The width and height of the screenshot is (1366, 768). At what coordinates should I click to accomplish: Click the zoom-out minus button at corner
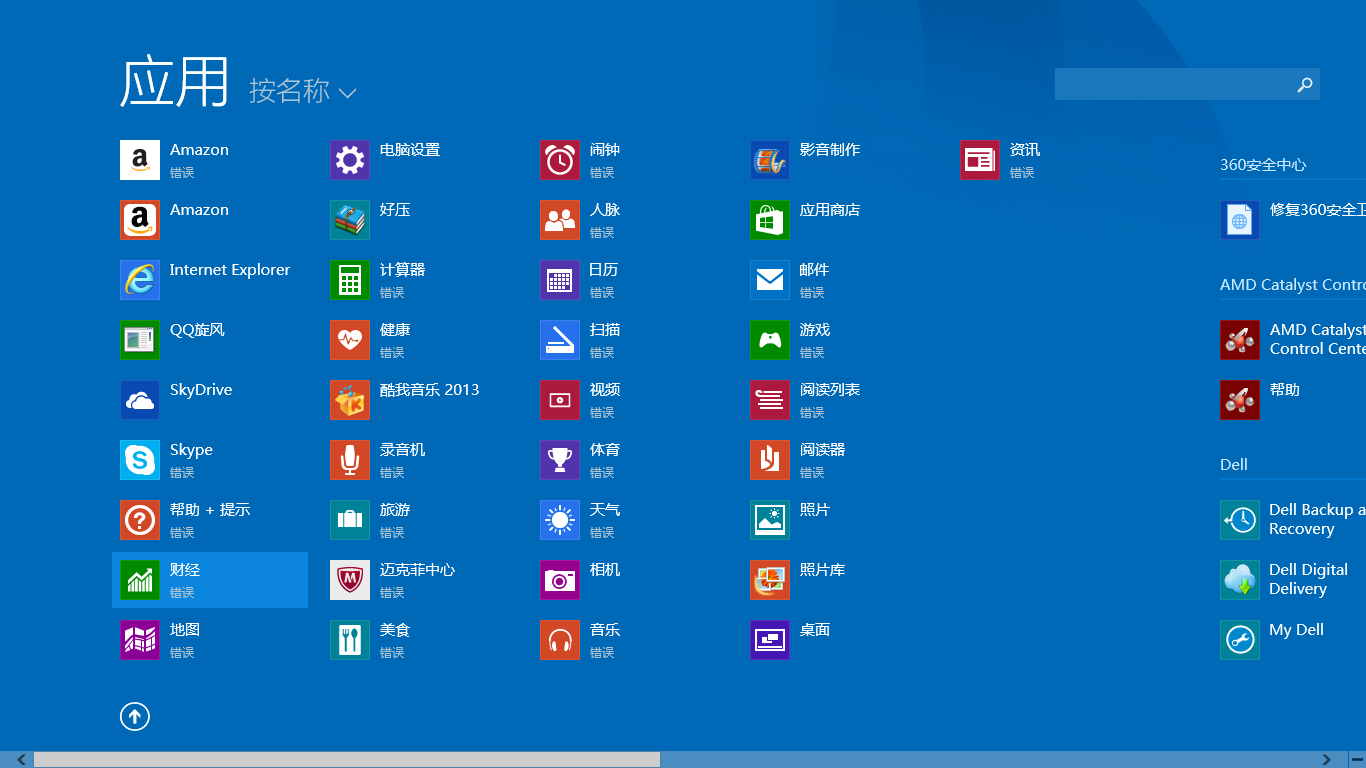coord(1357,760)
